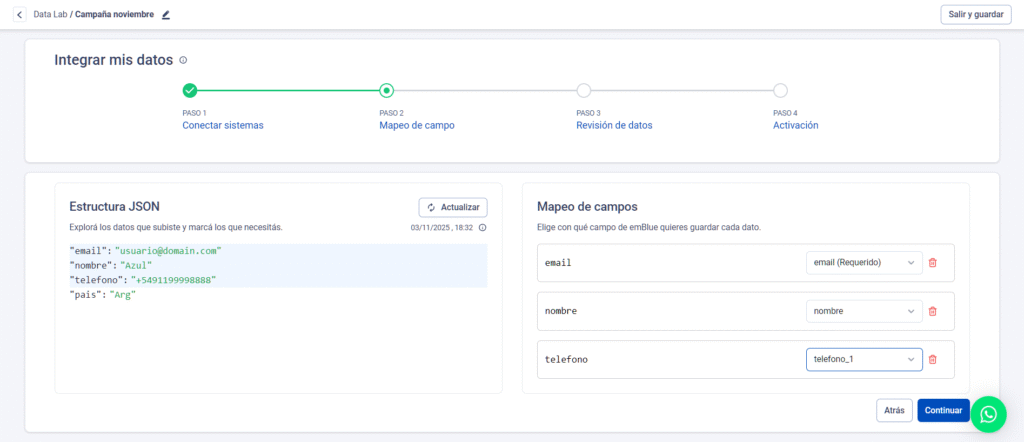Click the Continuar button

(x=943, y=410)
